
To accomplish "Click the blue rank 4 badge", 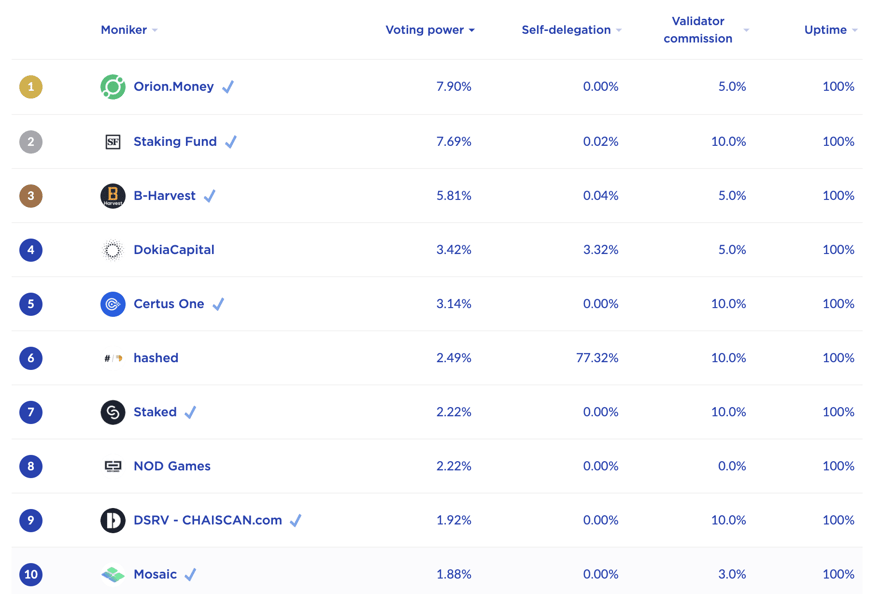I will [x=31, y=250].
